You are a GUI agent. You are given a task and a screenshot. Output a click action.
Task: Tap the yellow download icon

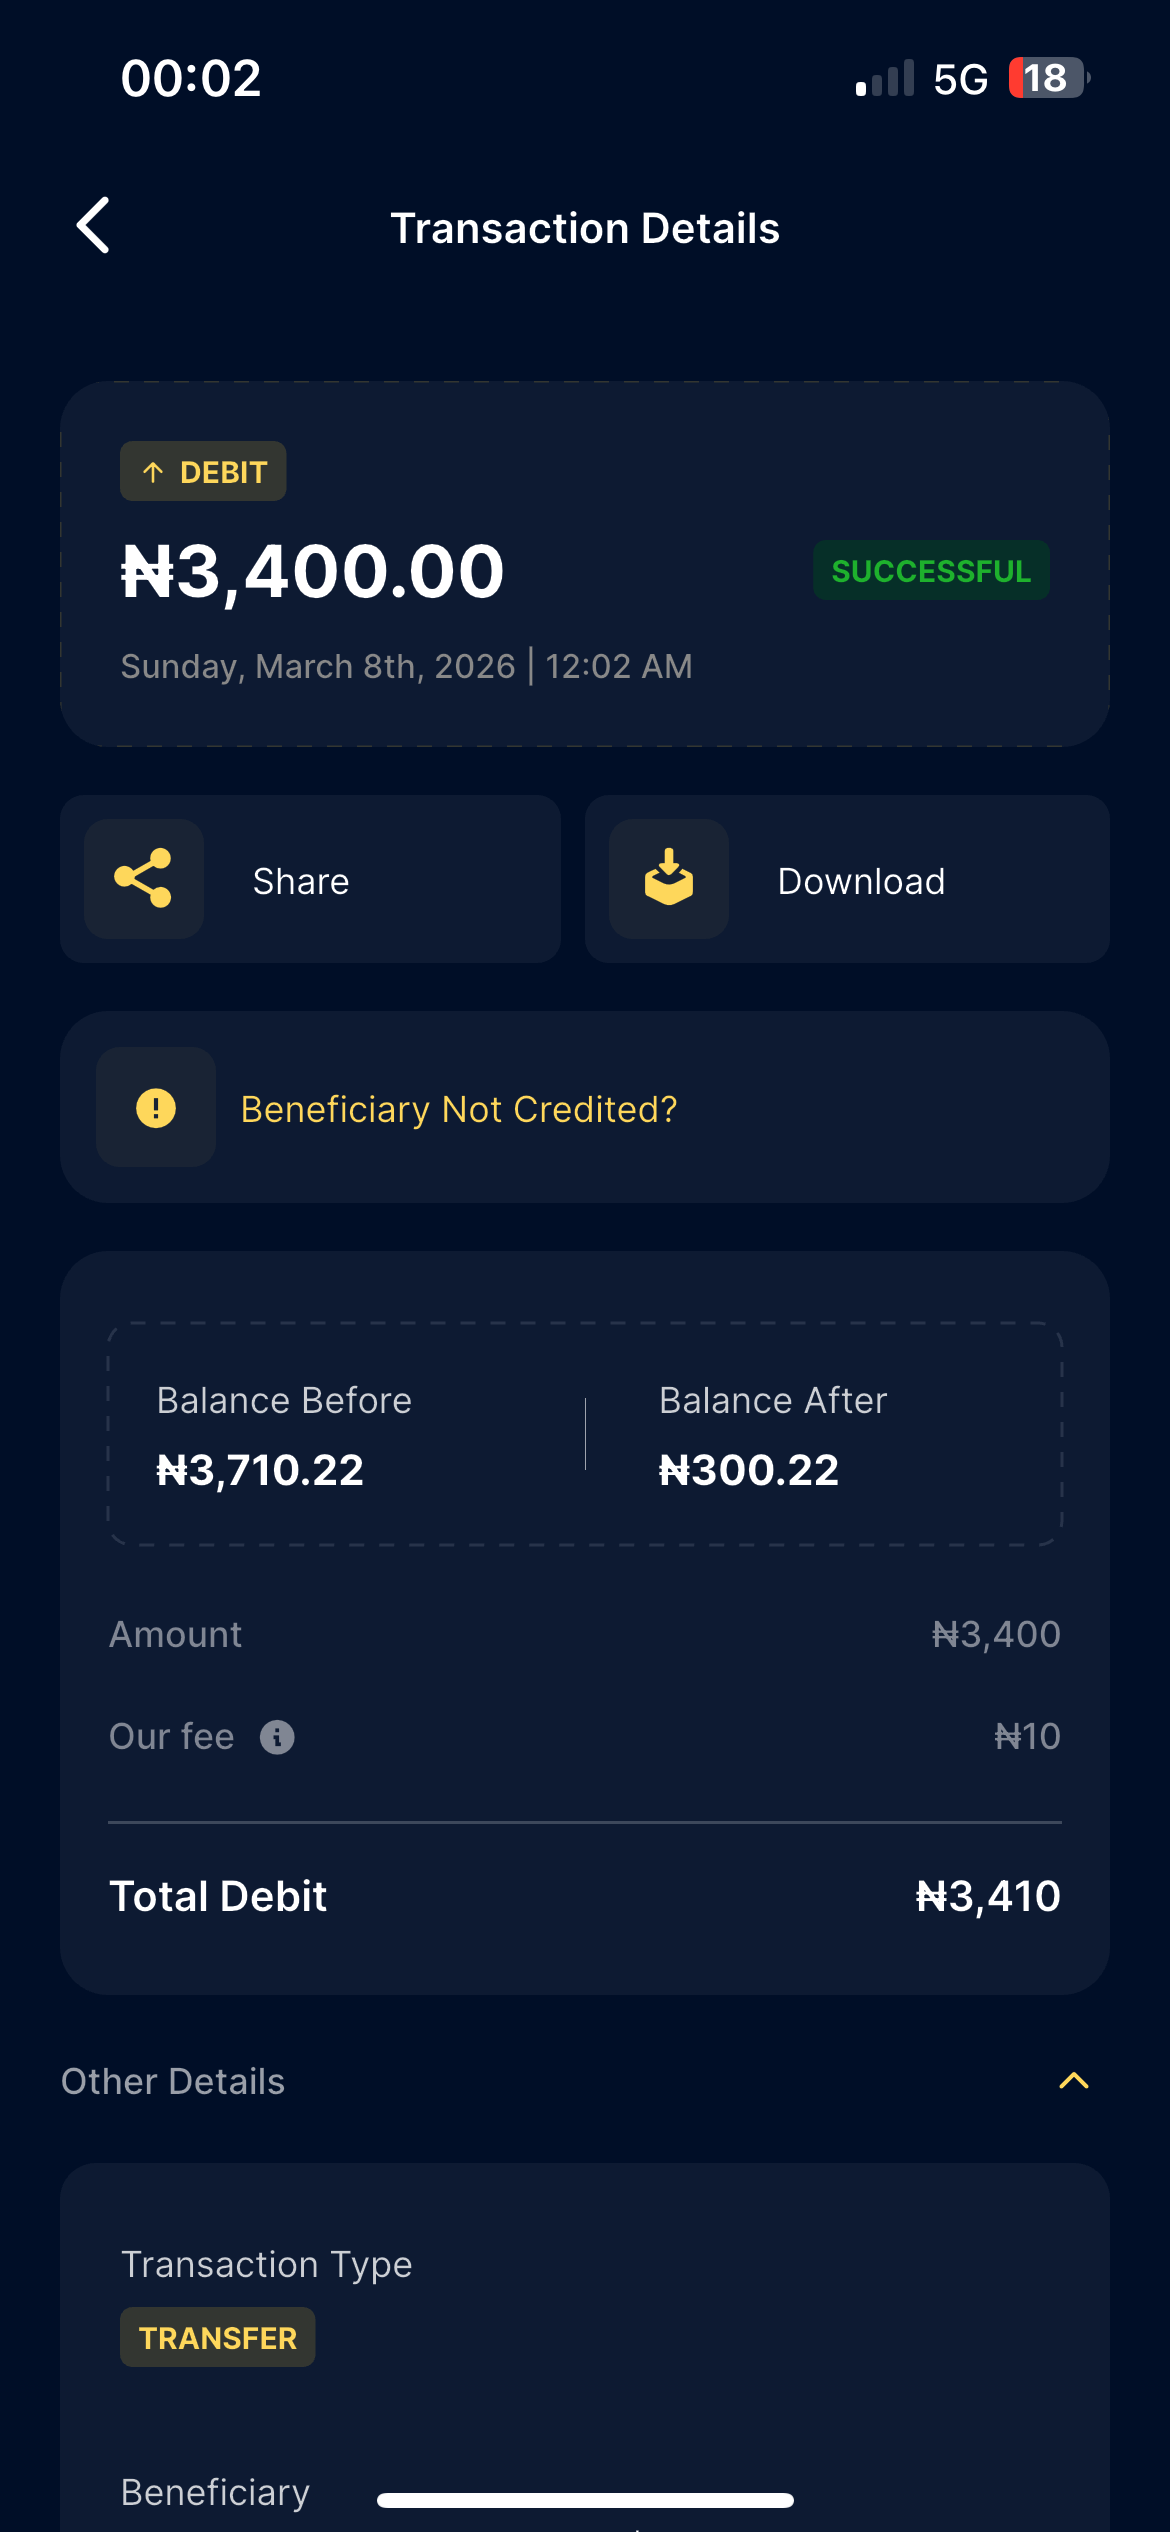(669, 879)
